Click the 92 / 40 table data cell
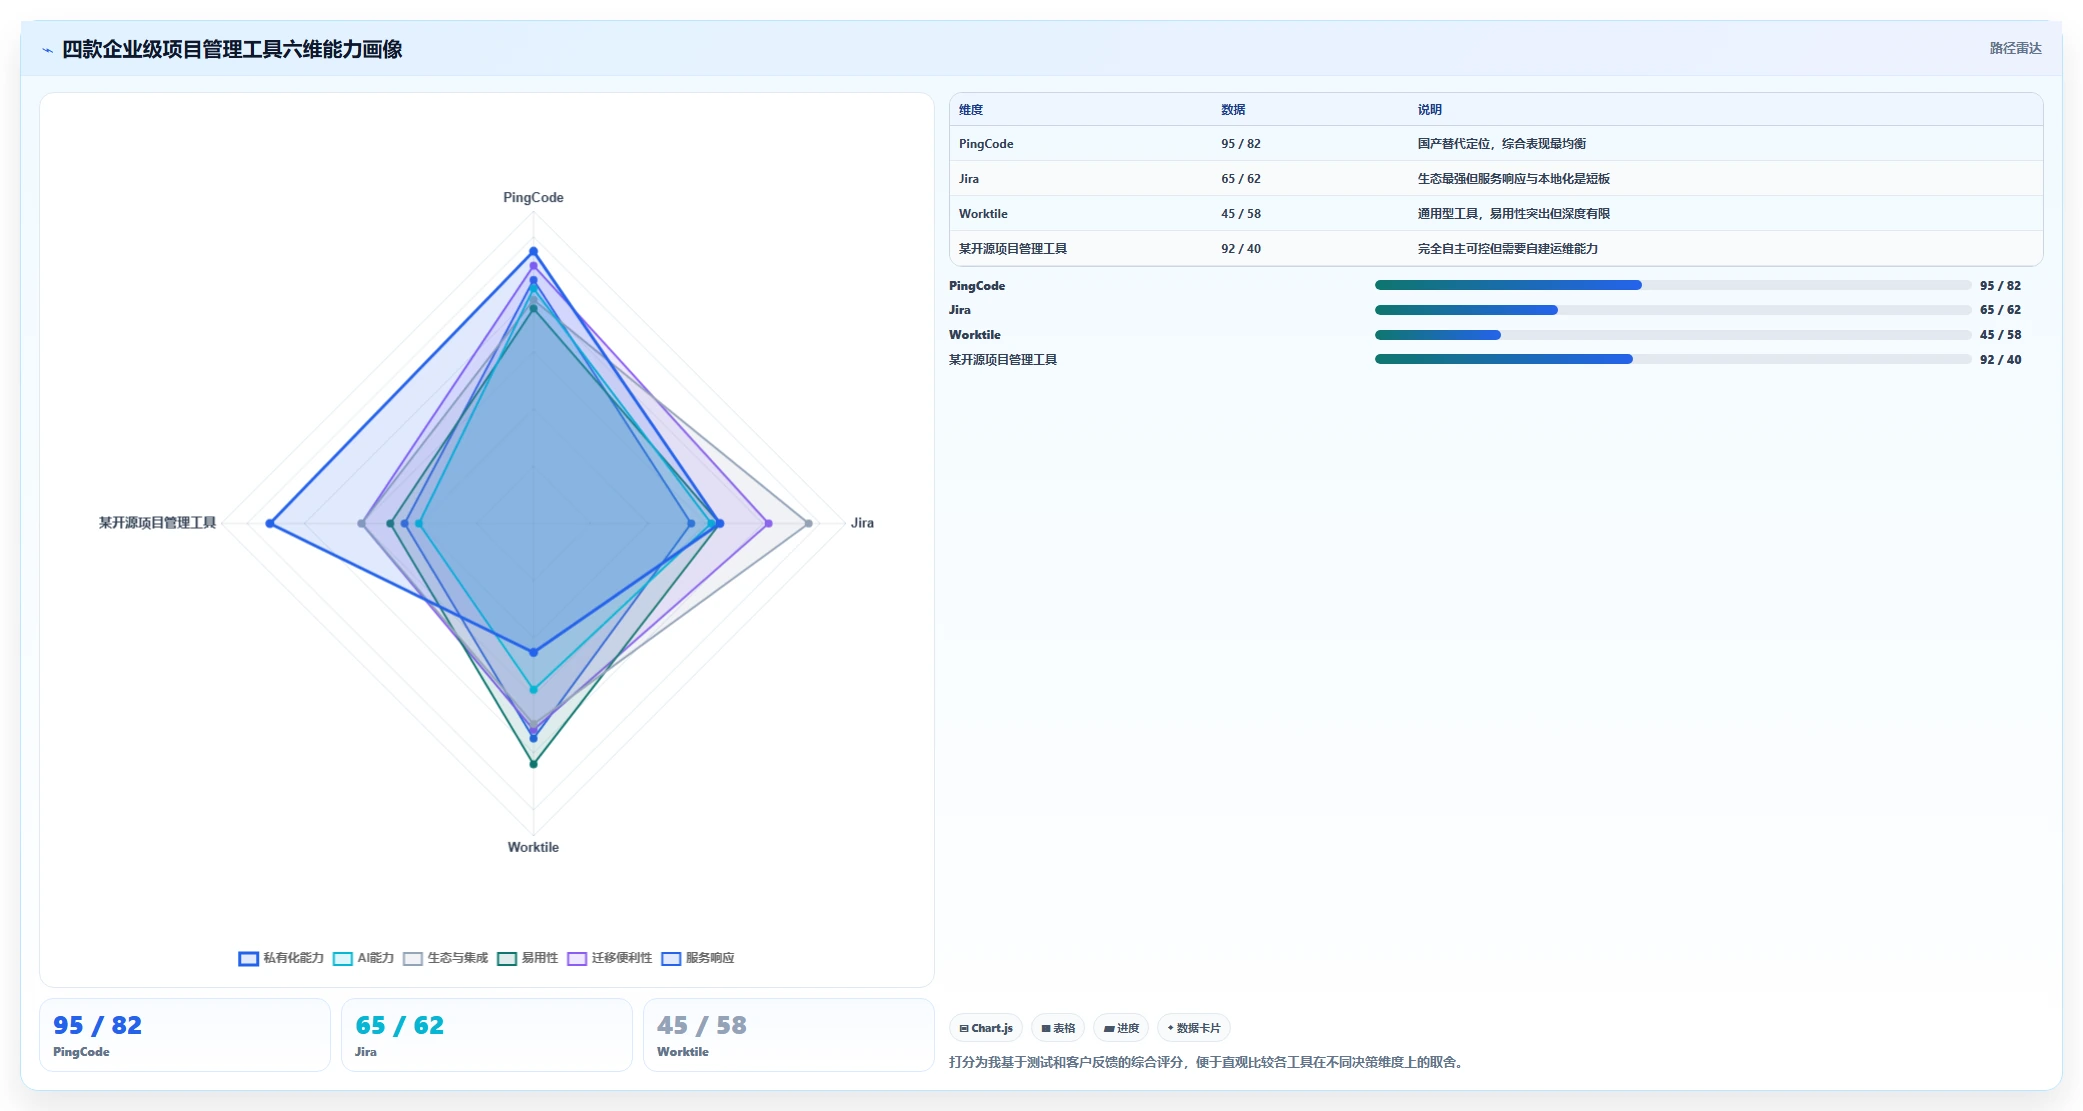Image resolution: width=2083 pixels, height=1111 pixels. [1241, 249]
